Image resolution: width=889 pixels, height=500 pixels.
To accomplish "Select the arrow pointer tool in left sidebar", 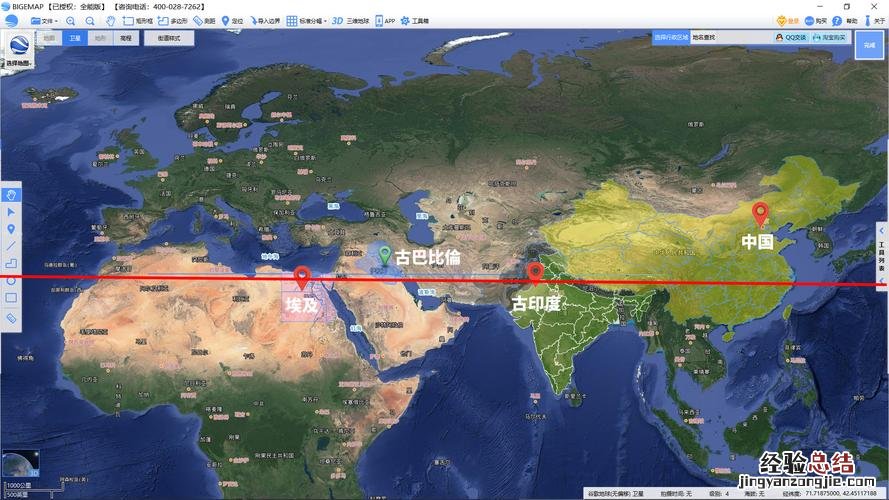I will pos(11,212).
